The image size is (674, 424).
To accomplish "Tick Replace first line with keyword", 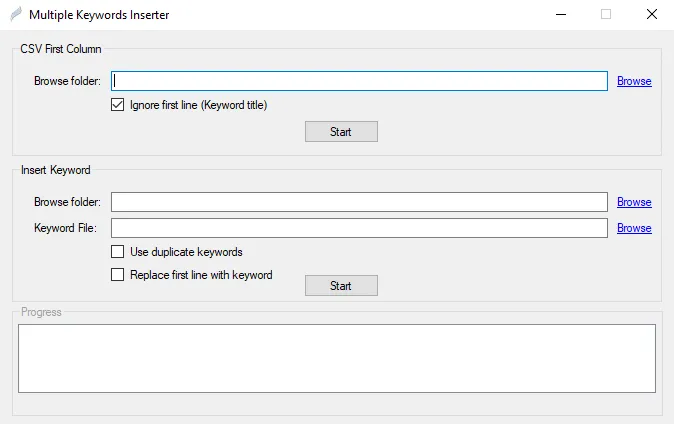I will pos(117,274).
